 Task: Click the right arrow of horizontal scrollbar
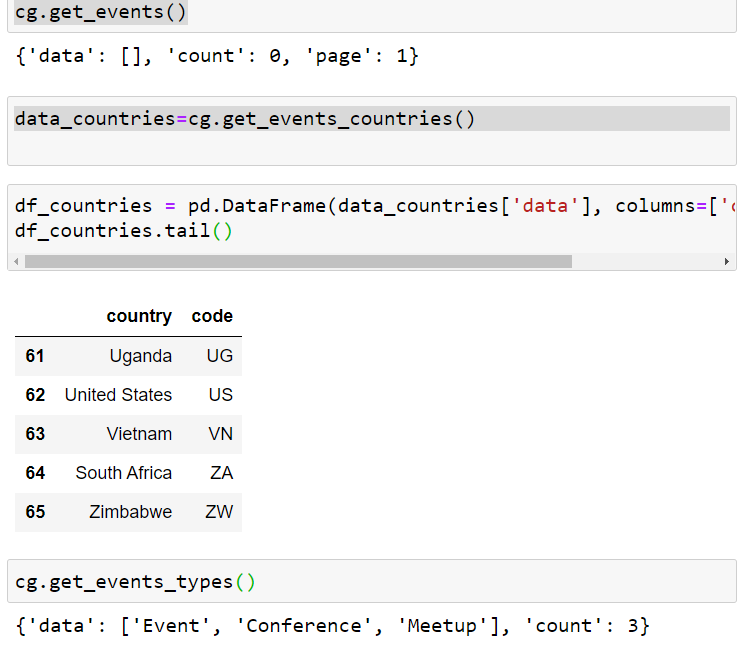point(727,262)
